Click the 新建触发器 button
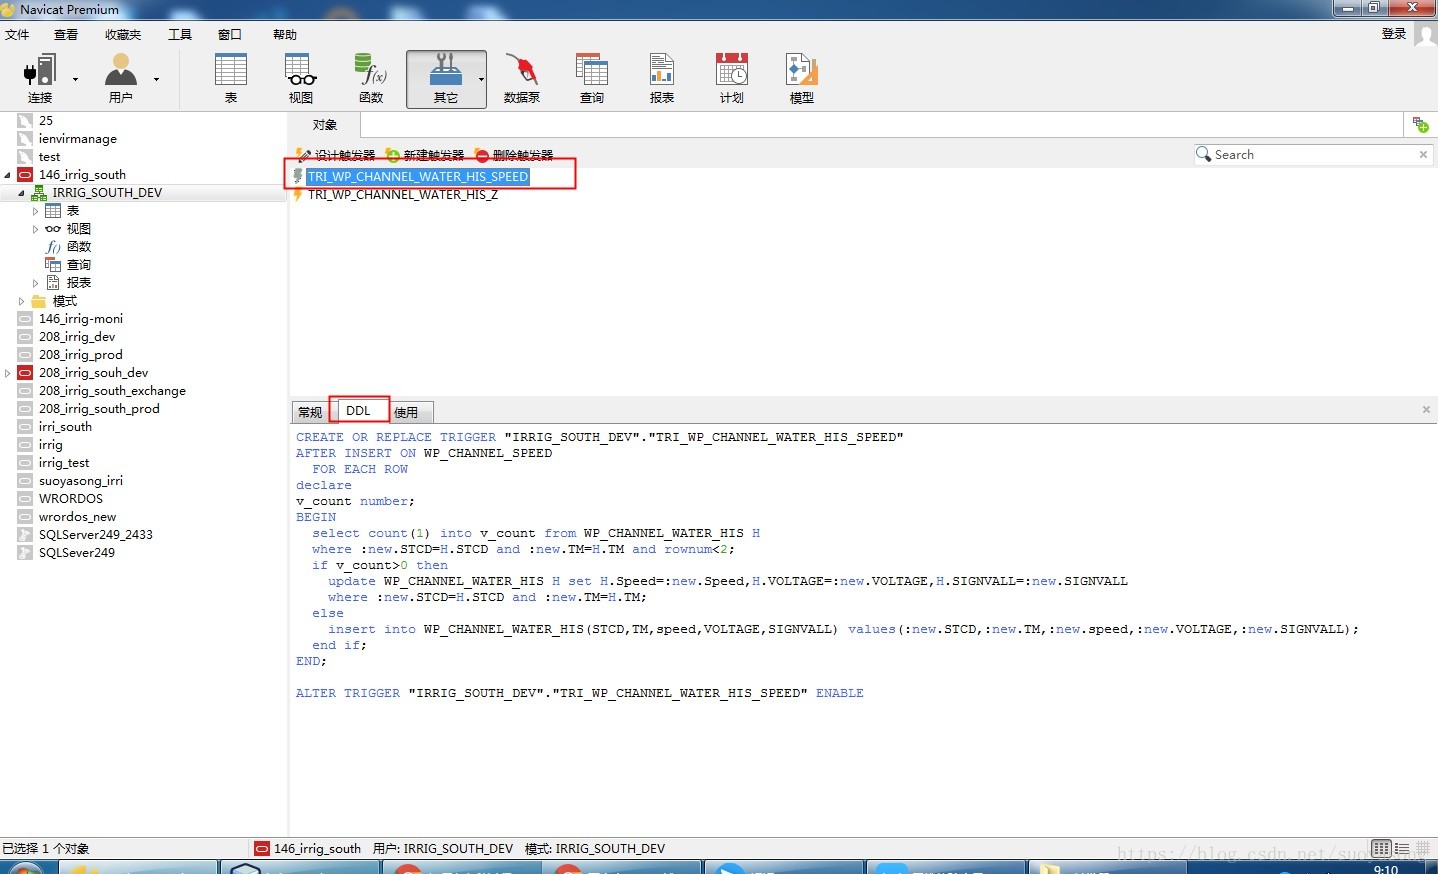 point(425,155)
